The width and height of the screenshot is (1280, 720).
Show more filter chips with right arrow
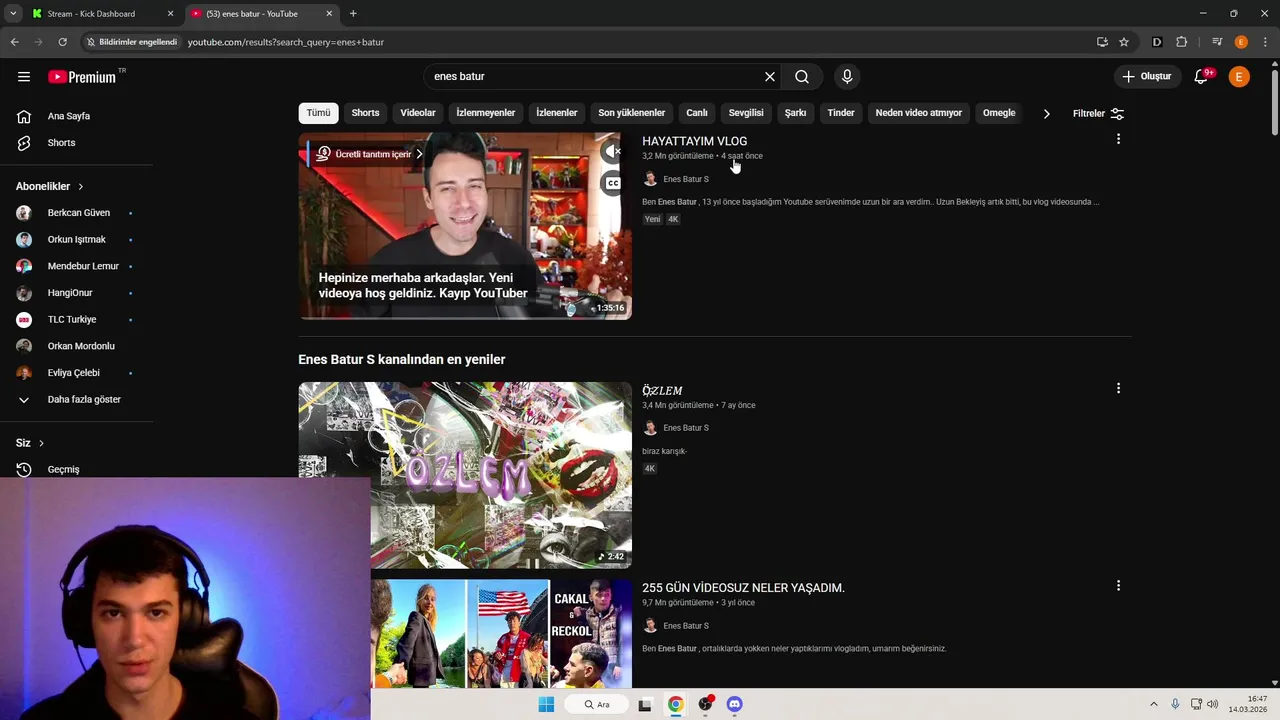click(x=1046, y=114)
